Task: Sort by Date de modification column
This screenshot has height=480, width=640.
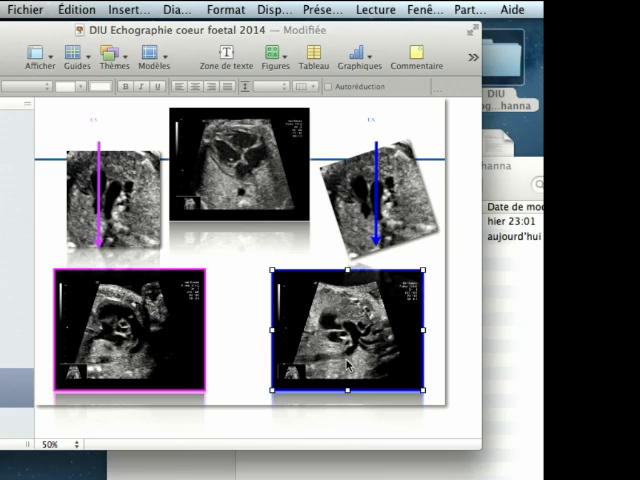Action: click(515, 207)
